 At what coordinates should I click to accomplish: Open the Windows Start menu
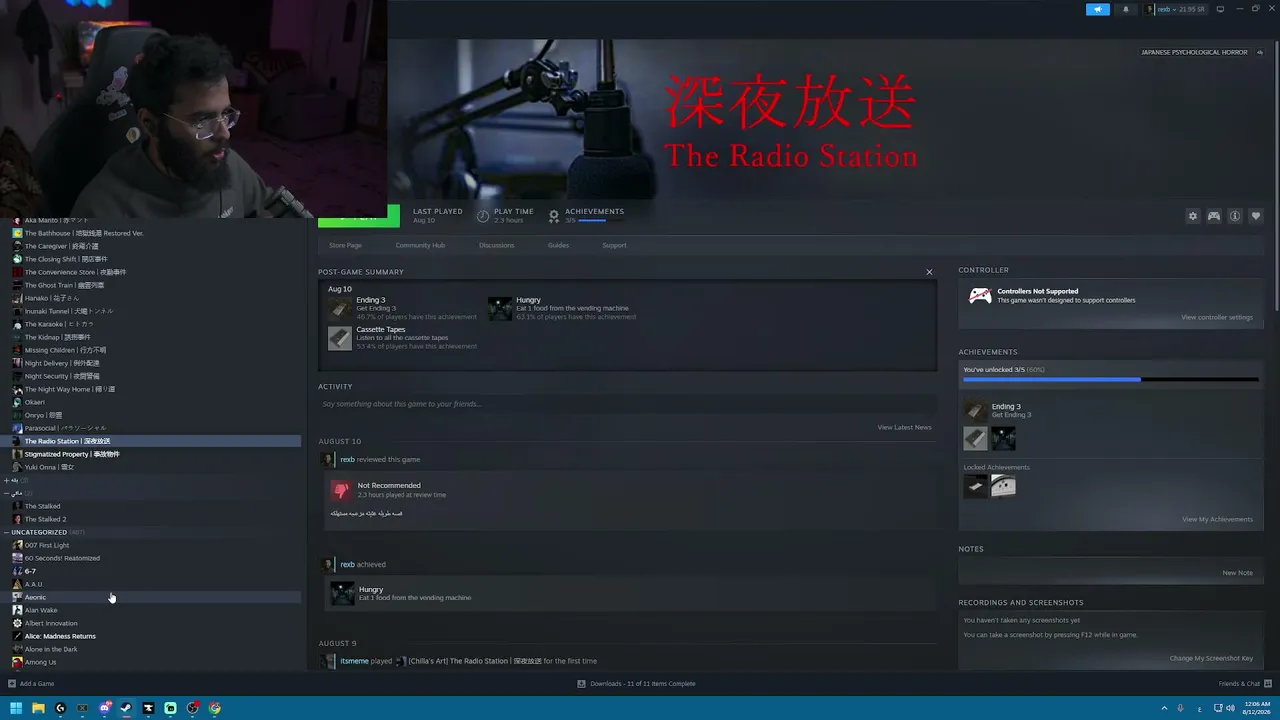point(16,708)
